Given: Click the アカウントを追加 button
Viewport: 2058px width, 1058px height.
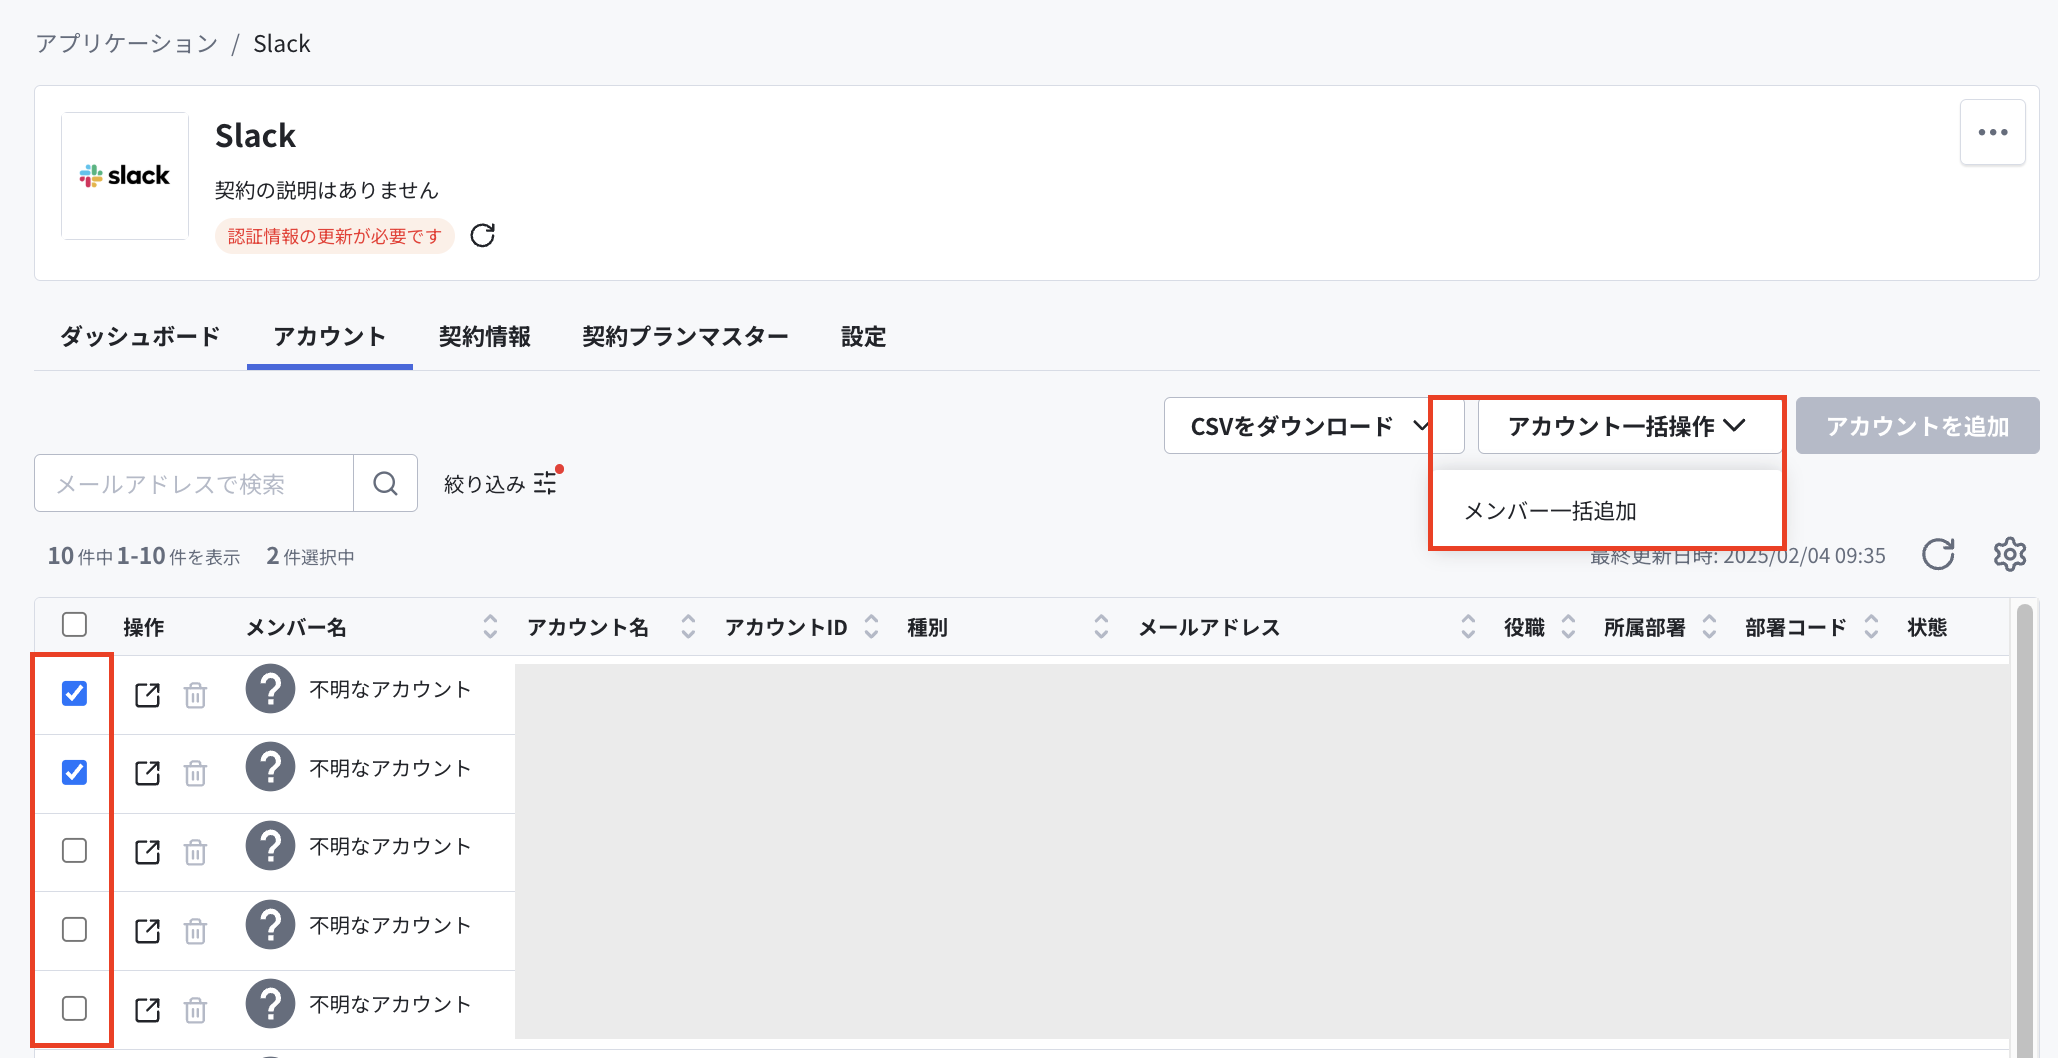Looking at the screenshot, I should (x=1917, y=426).
